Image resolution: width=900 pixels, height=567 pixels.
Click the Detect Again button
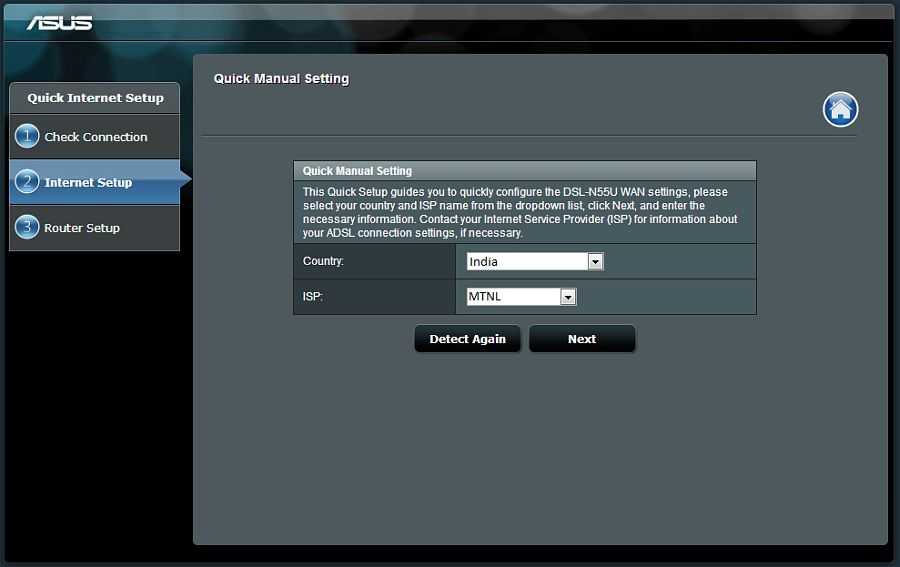click(467, 339)
